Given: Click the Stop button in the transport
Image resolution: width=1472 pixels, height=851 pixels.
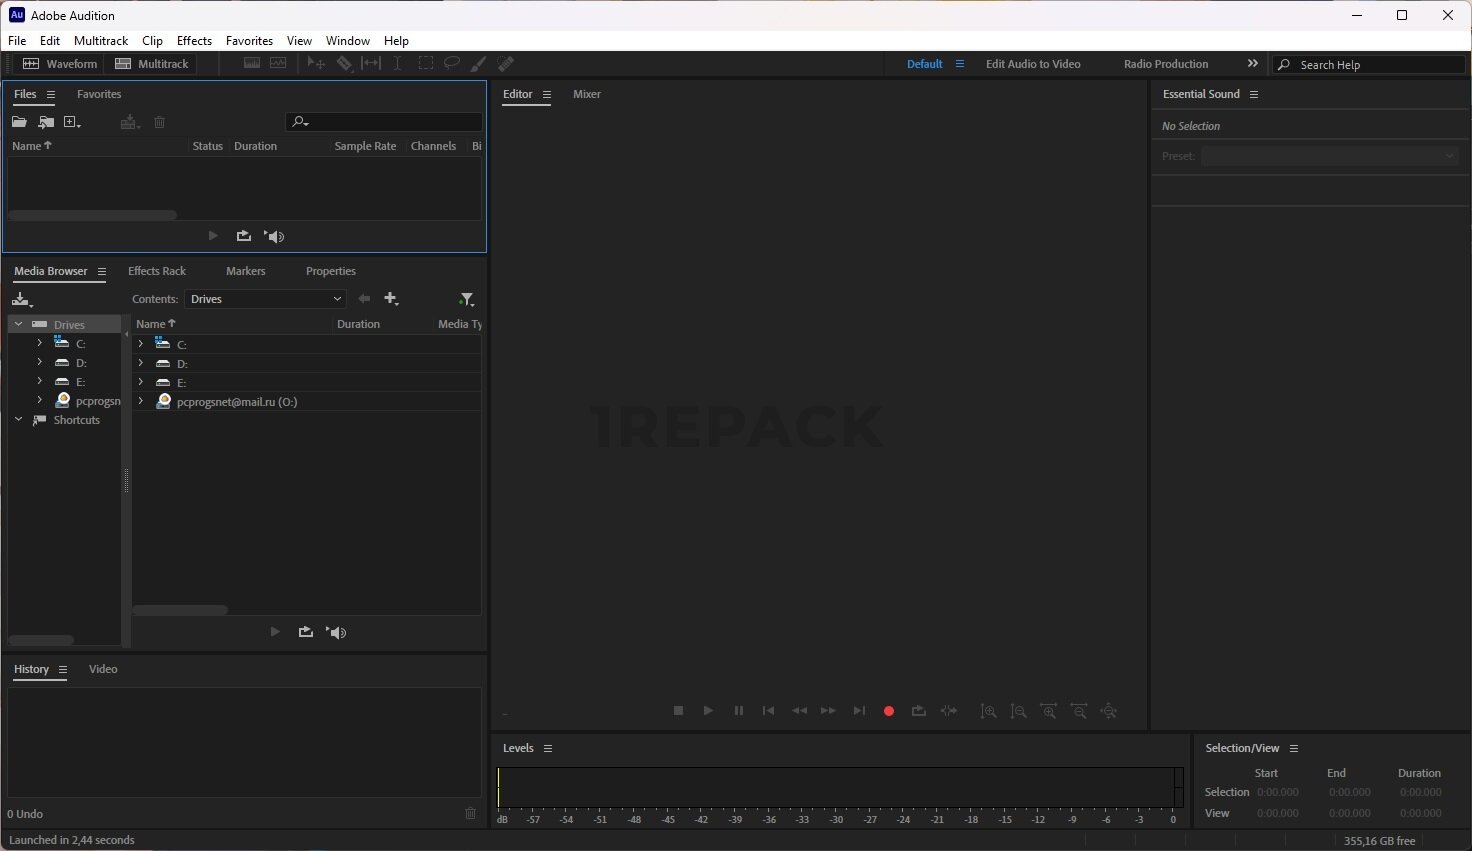Looking at the screenshot, I should [x=678, y=711].
